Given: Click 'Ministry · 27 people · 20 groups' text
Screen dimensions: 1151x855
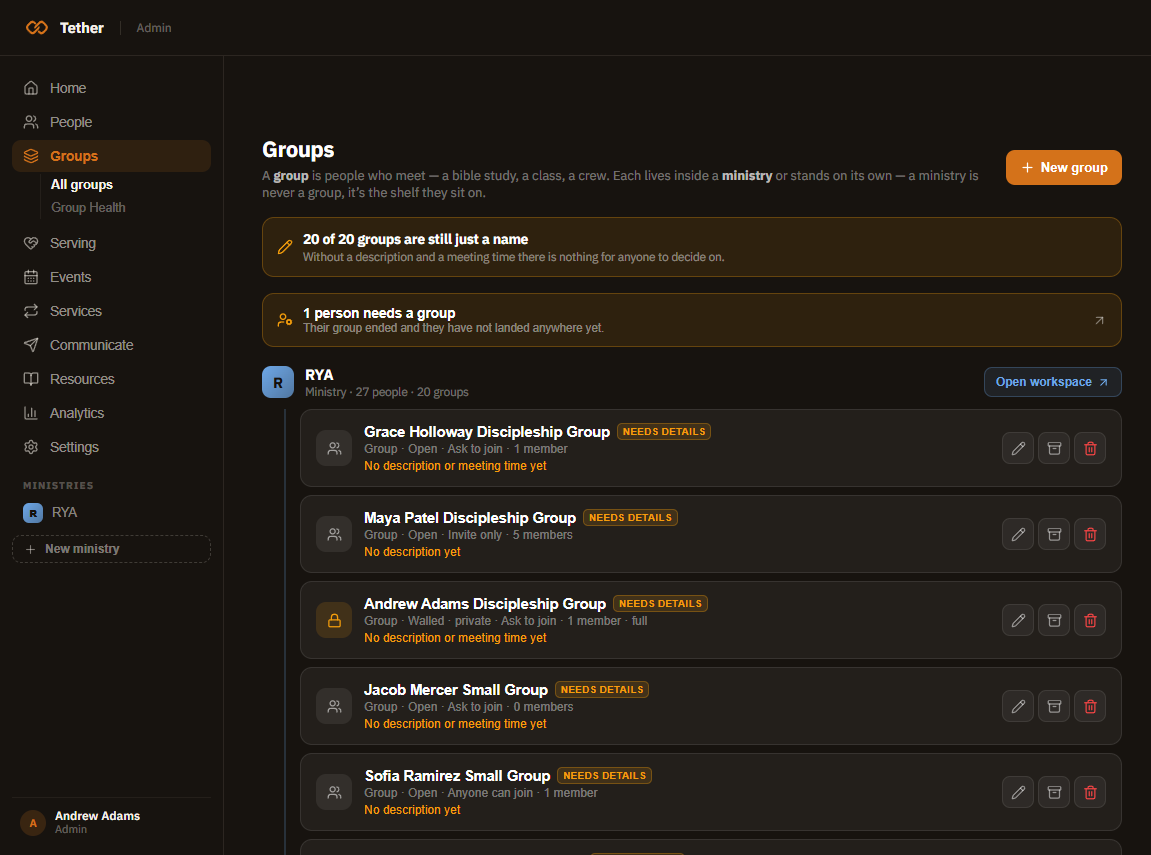Looking at the screenshot, I should coord(386,392).
